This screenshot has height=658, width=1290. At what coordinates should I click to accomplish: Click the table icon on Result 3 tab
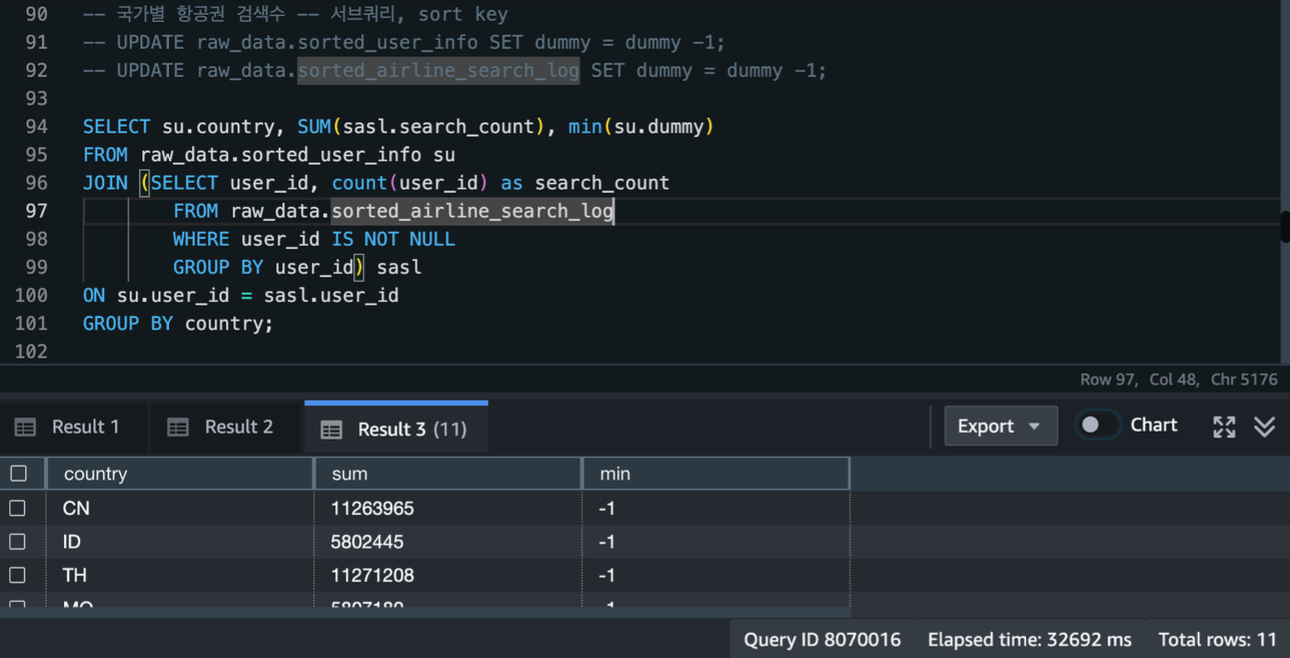coord(331,429)
